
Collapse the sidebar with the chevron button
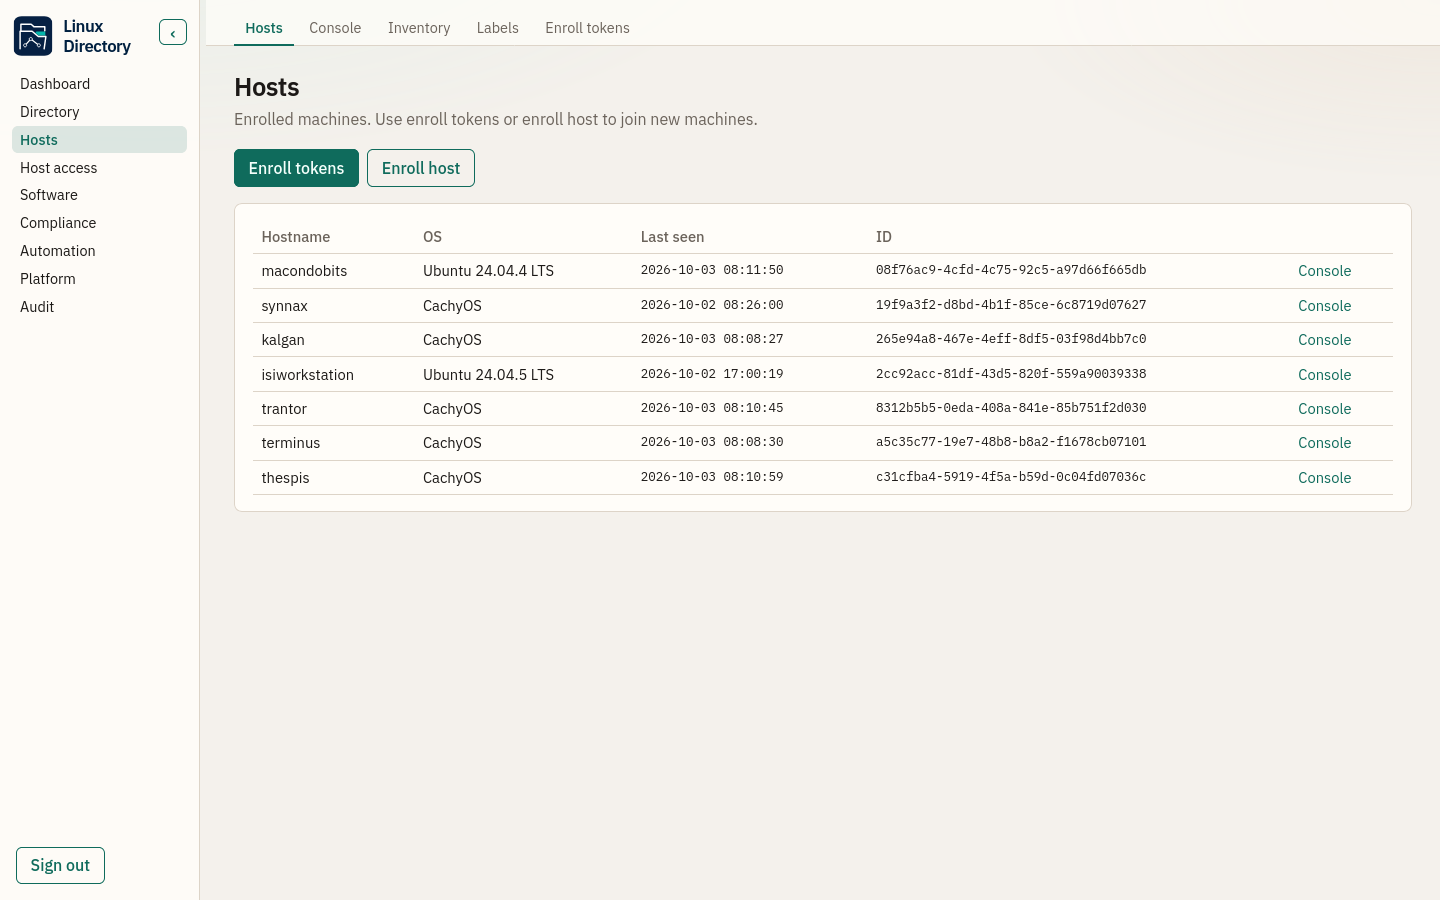173,33
